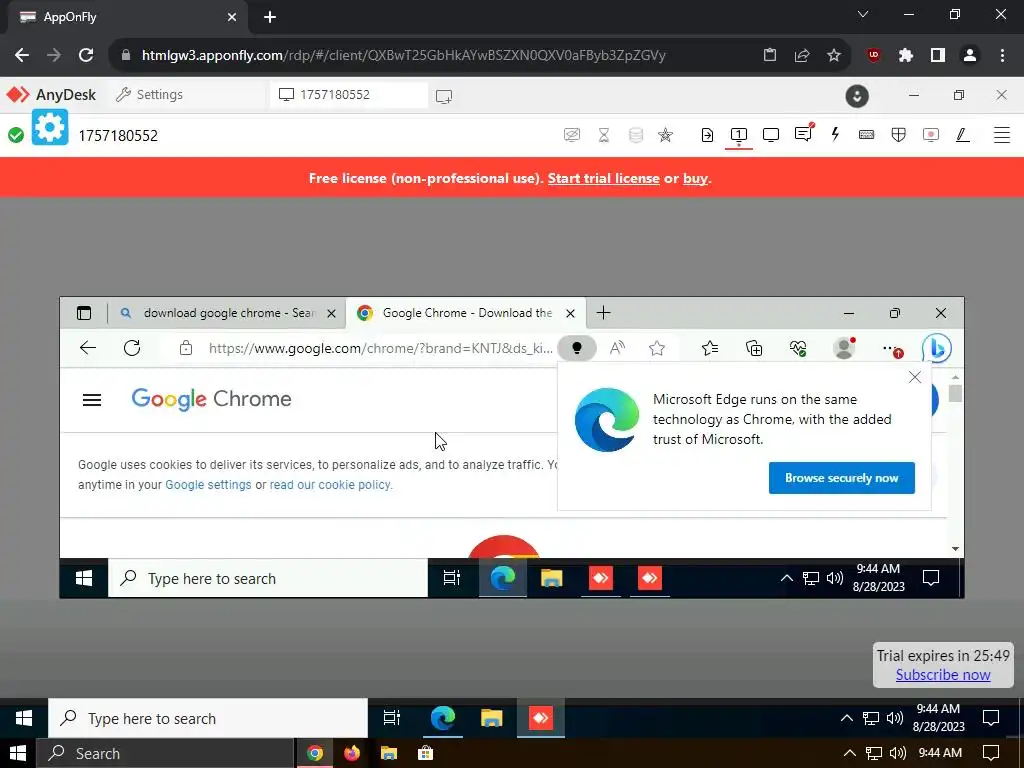Click read our cookie policy link
This screenshot has height=768, width=1024.
330,485
